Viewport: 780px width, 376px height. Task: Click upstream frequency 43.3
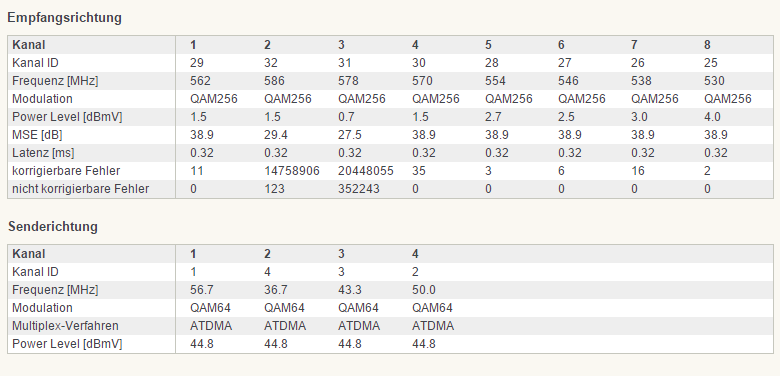pos(349,290)
